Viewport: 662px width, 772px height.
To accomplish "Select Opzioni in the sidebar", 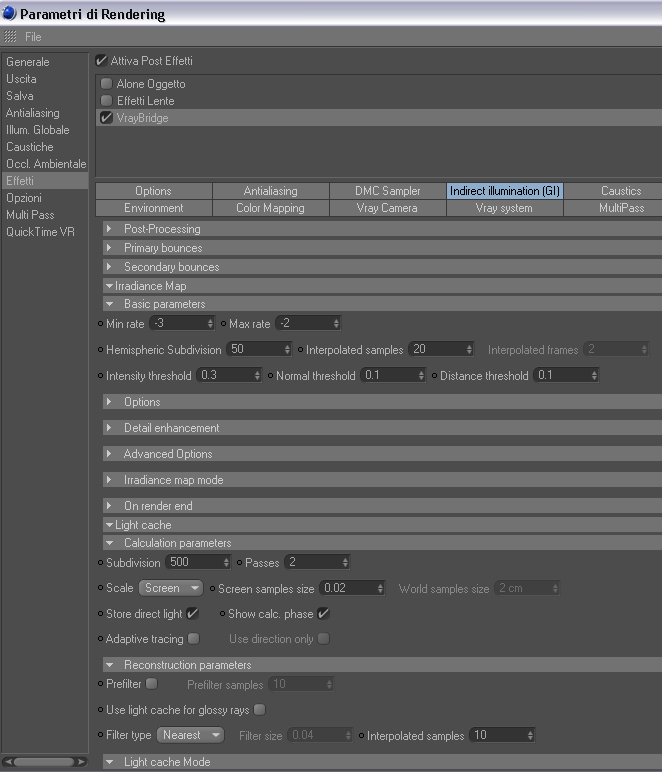I will [24, 198].
